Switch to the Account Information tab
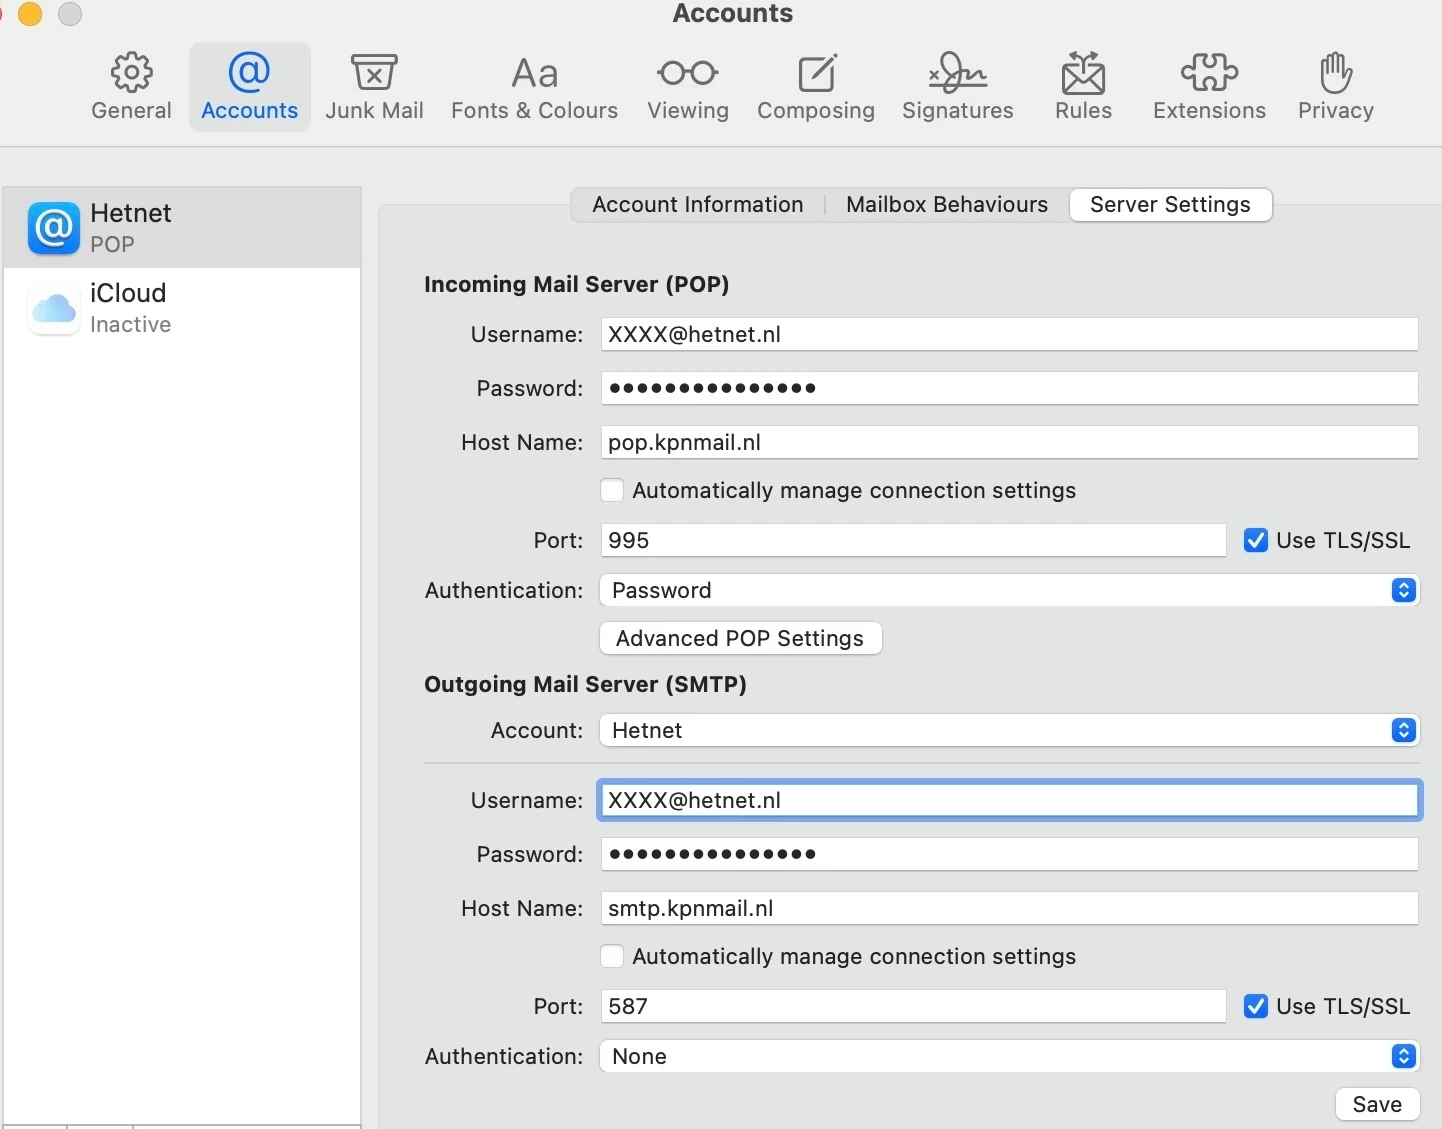1442x1129 pixels. (697, 204)
